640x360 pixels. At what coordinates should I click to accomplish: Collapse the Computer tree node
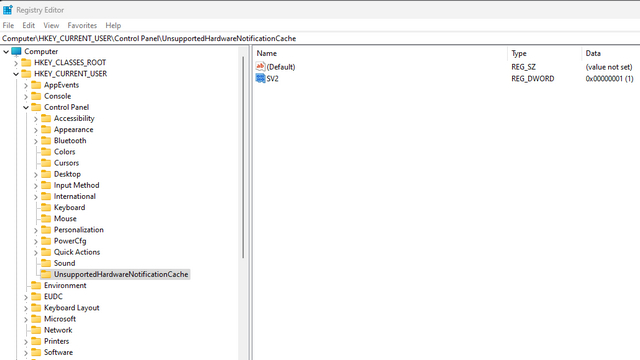click(6, 52)
